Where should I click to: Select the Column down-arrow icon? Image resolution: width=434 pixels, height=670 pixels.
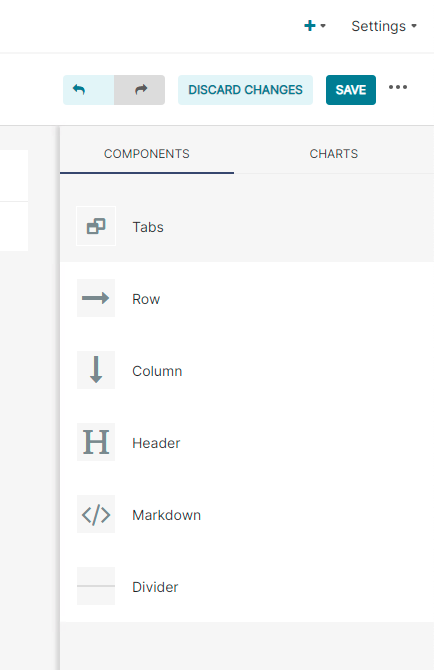[96, 370]
